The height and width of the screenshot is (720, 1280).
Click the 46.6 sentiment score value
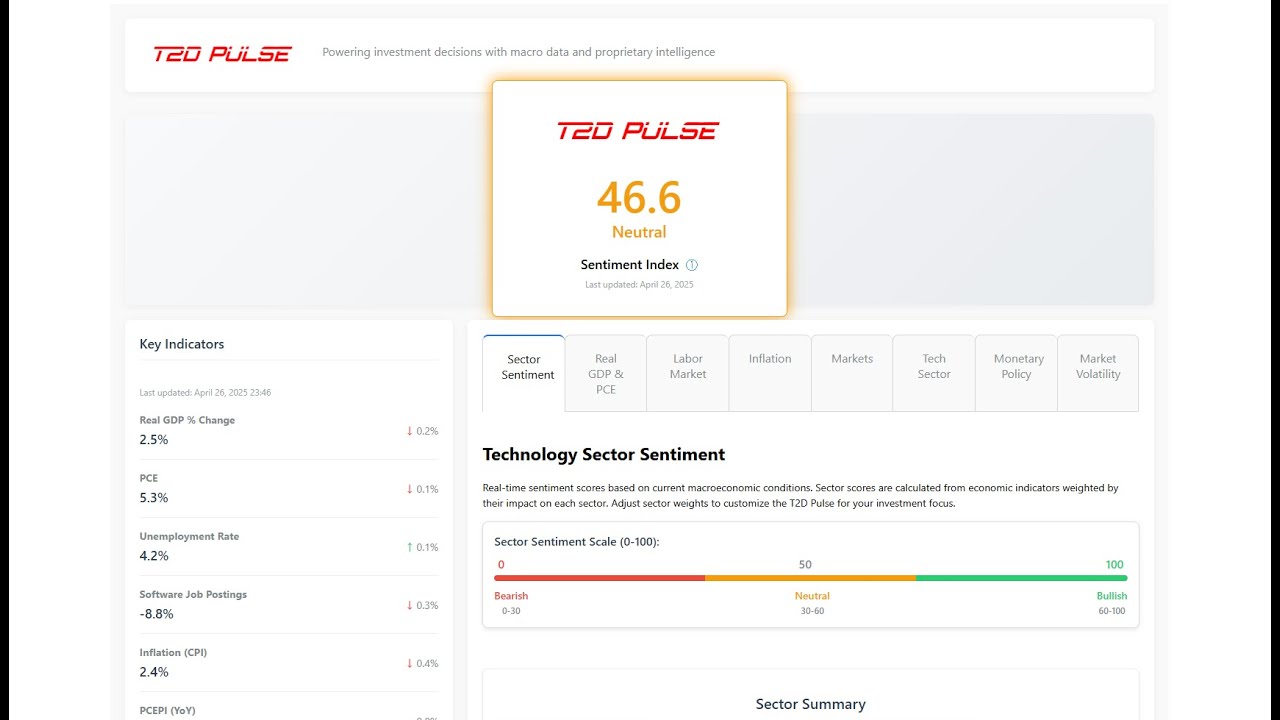coord(639,198)
